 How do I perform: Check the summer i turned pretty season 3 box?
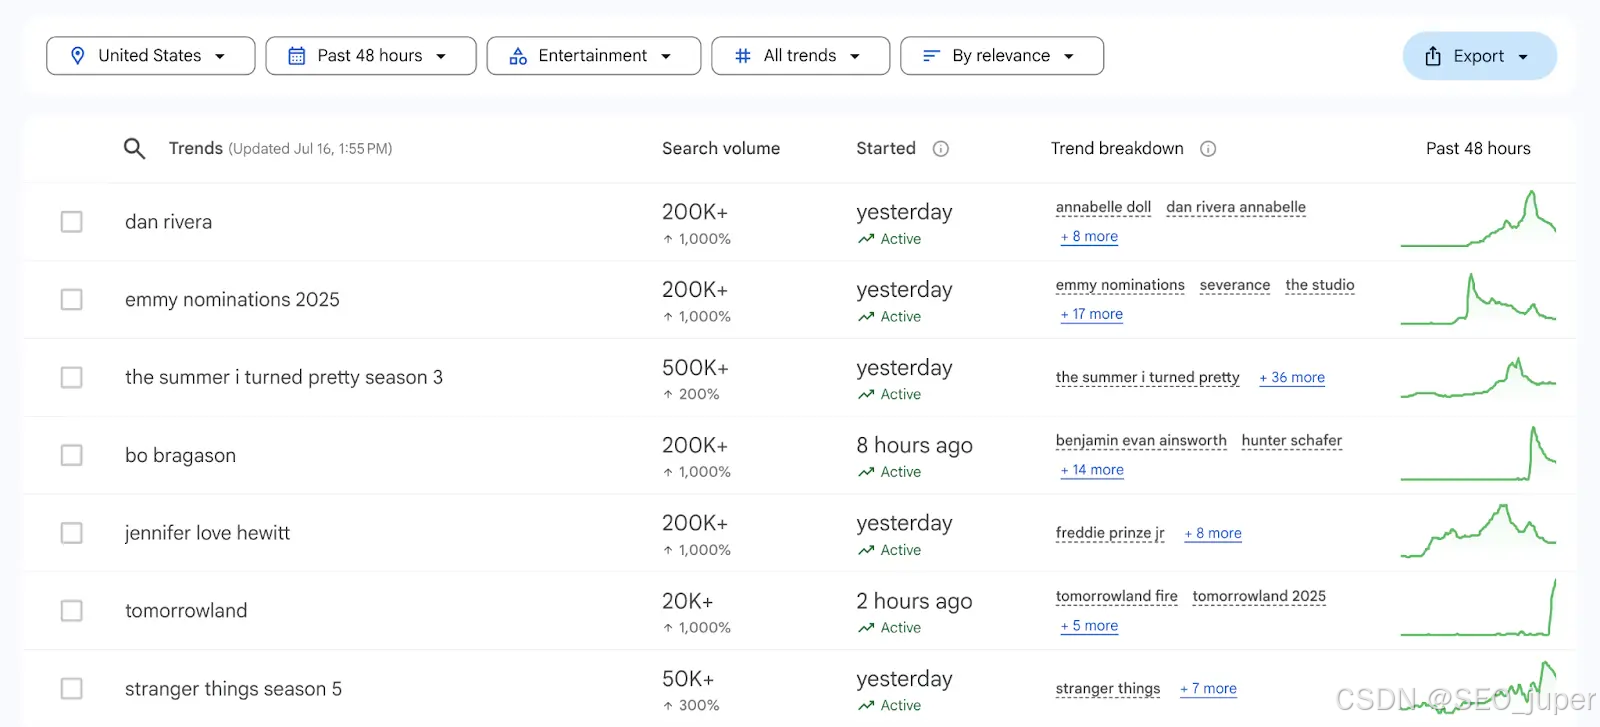pos(72,378)
